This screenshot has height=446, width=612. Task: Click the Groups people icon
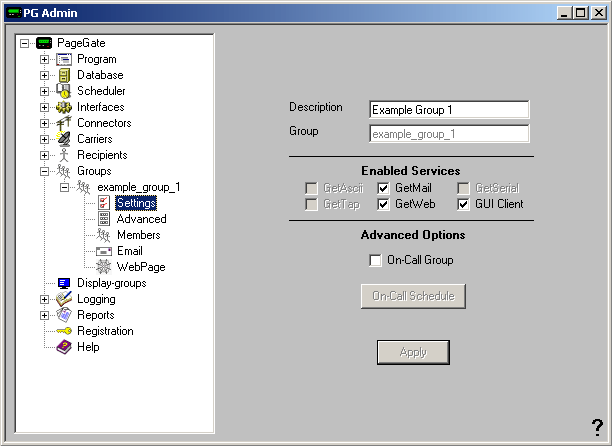pyautogui.click(x=63, y=171)
